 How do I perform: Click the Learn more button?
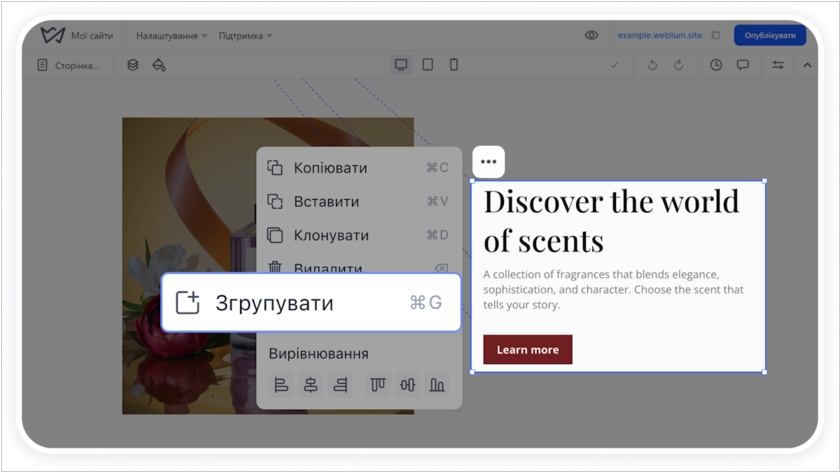(x=527, y=350)
